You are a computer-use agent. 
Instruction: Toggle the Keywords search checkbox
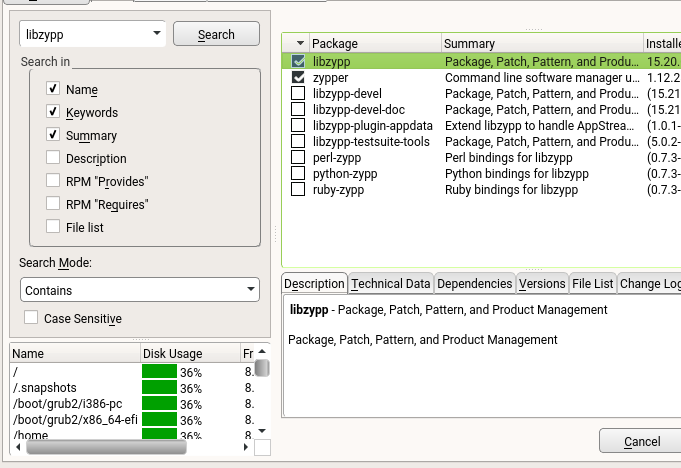pos(53,112)
